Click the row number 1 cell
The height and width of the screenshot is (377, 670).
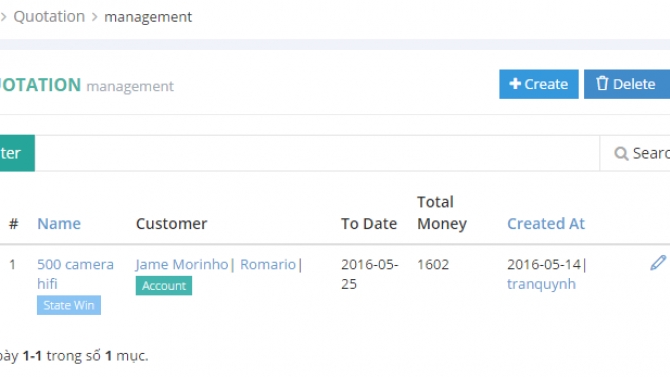(x=12, y=265)
